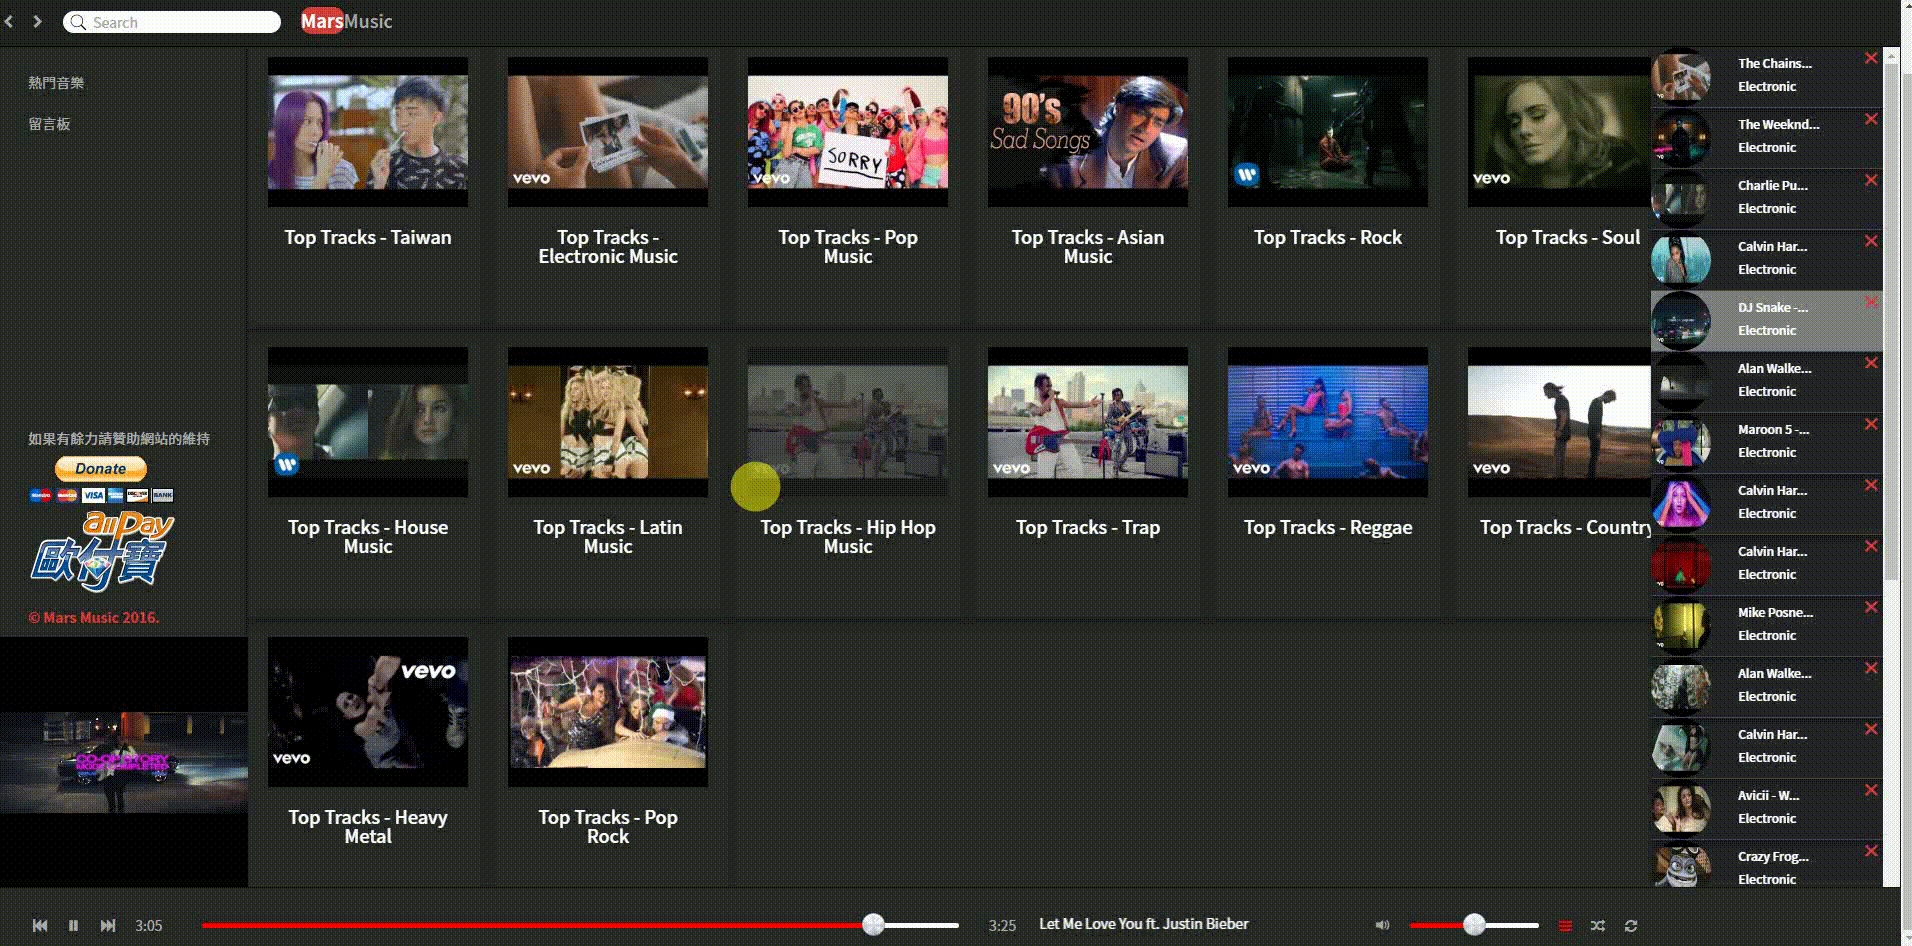1912x946 pixels.
Task: Toggle shuffle playback
Action: [x=1598, y=926]
